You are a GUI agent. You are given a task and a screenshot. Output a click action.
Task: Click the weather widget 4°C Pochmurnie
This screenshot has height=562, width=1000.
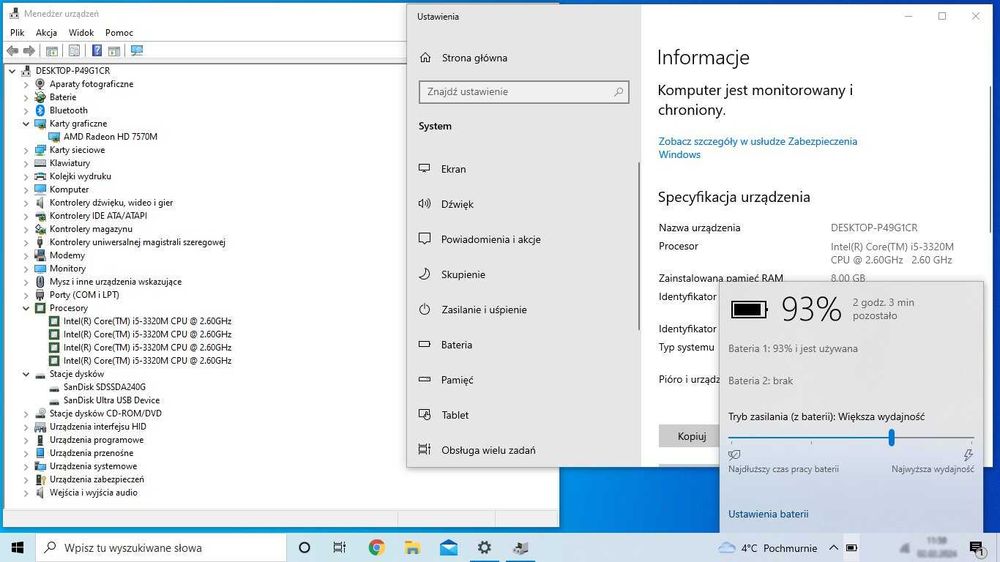(x=768, y=548)
